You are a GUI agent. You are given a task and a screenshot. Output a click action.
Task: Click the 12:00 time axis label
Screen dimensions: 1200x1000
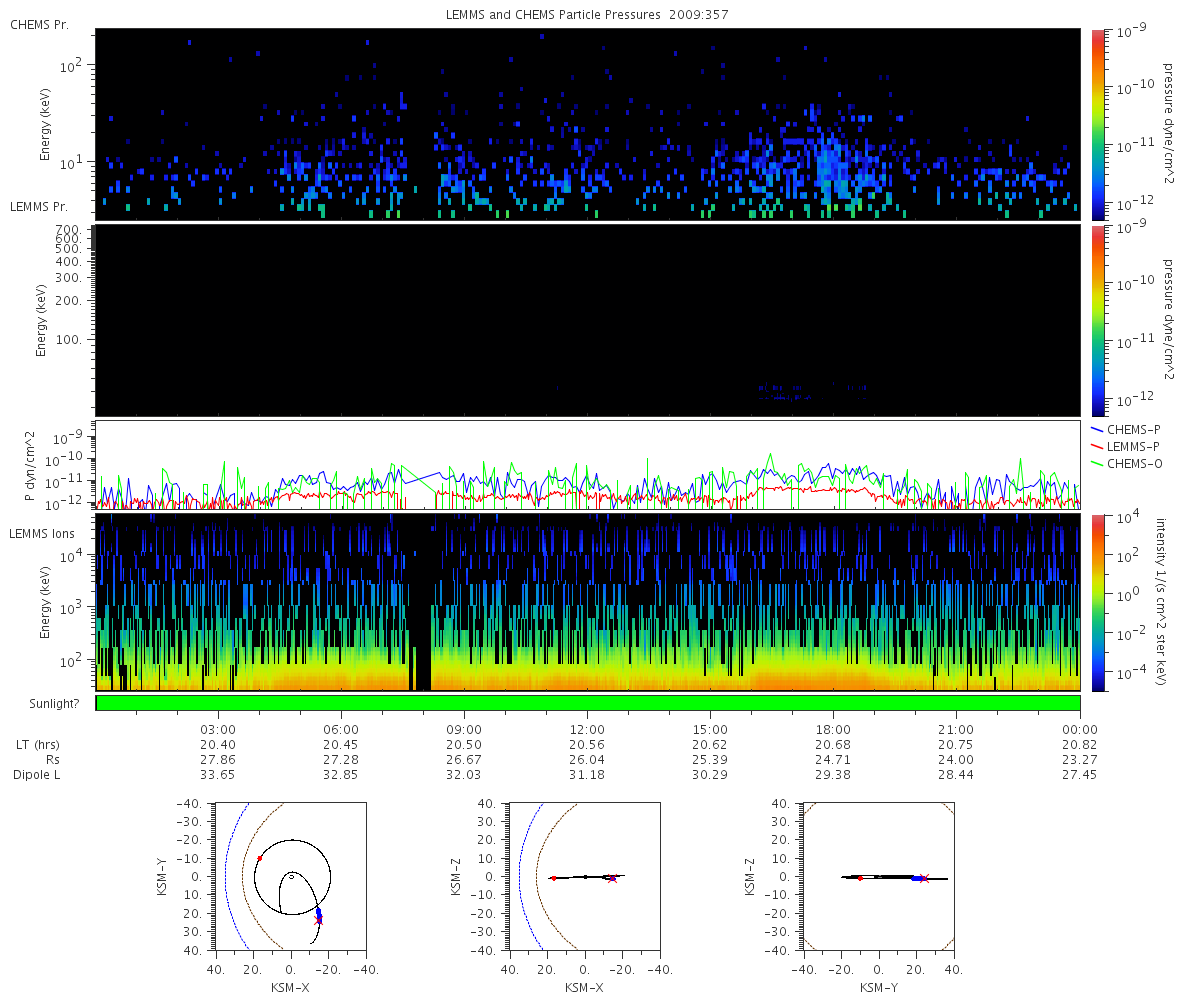(x=587, y=731)
